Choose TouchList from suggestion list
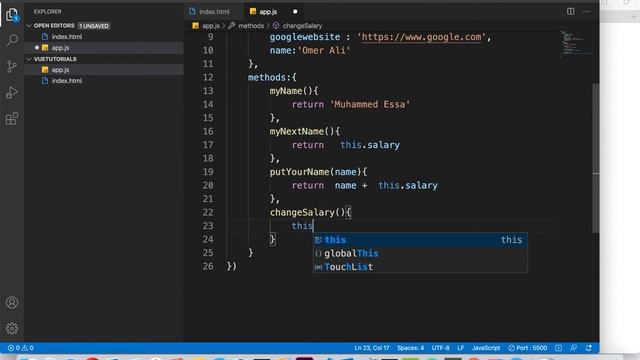Image resolution: width=640 pixels, height=360 pixels. tap(420, 267)
